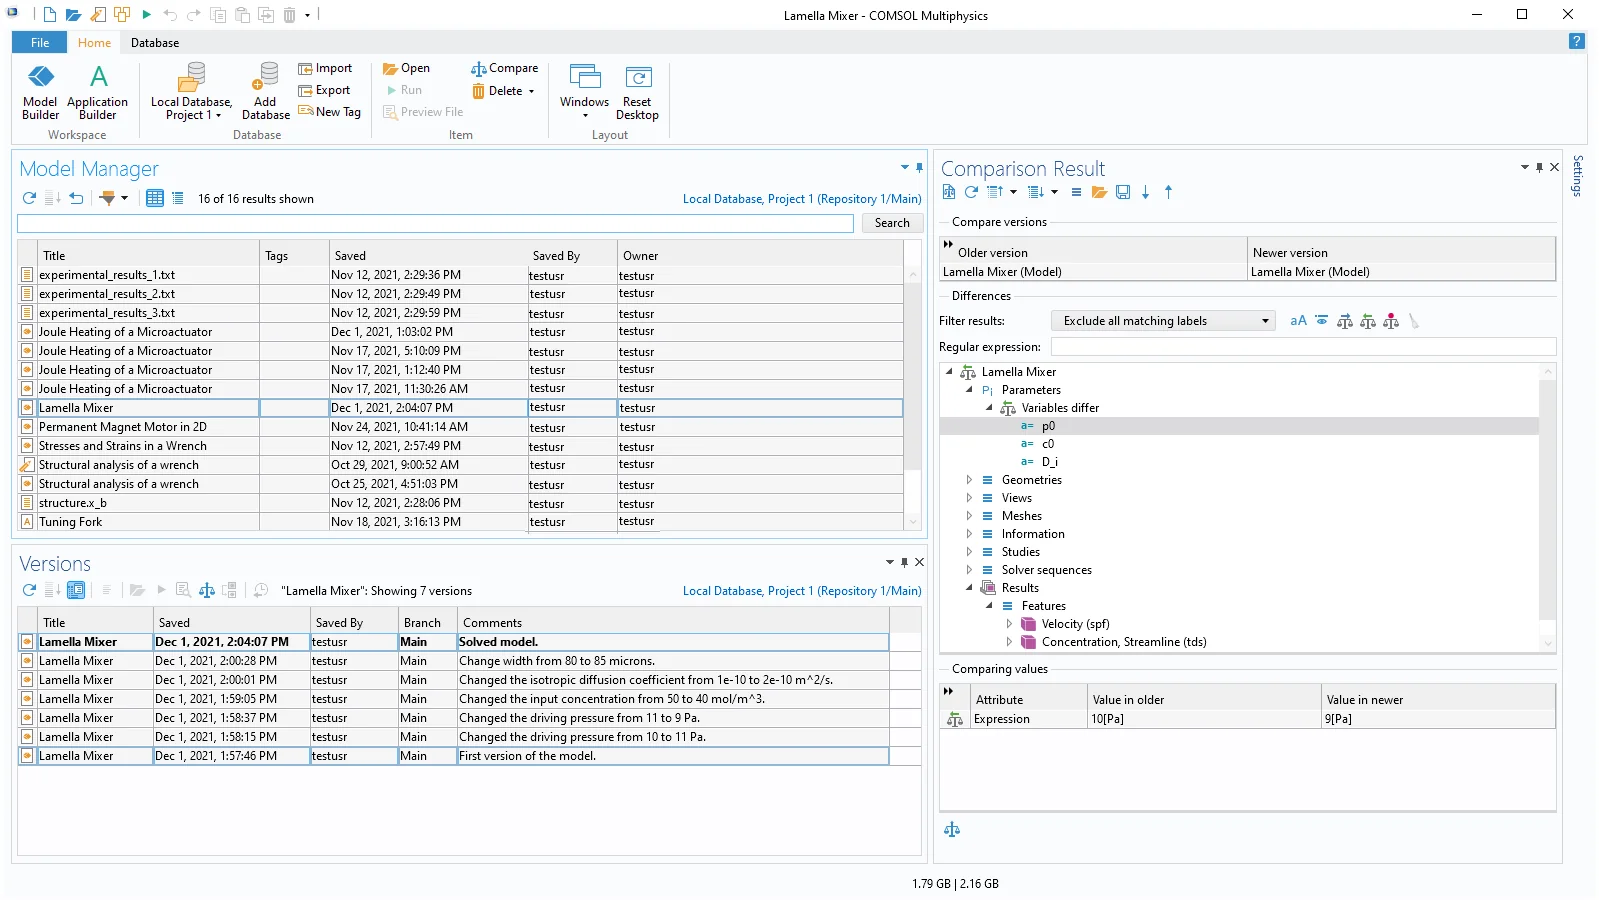Toggle table view in Model Manager toolbar

click(x=155, y=198)
